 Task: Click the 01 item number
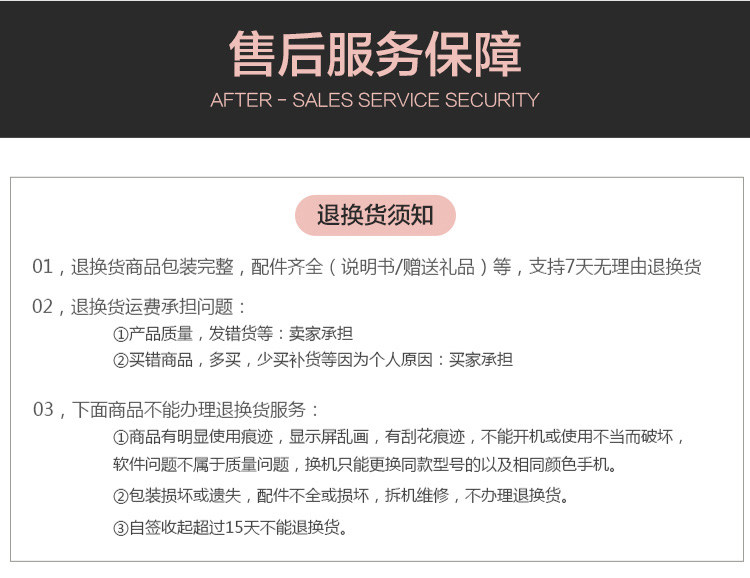42,267
